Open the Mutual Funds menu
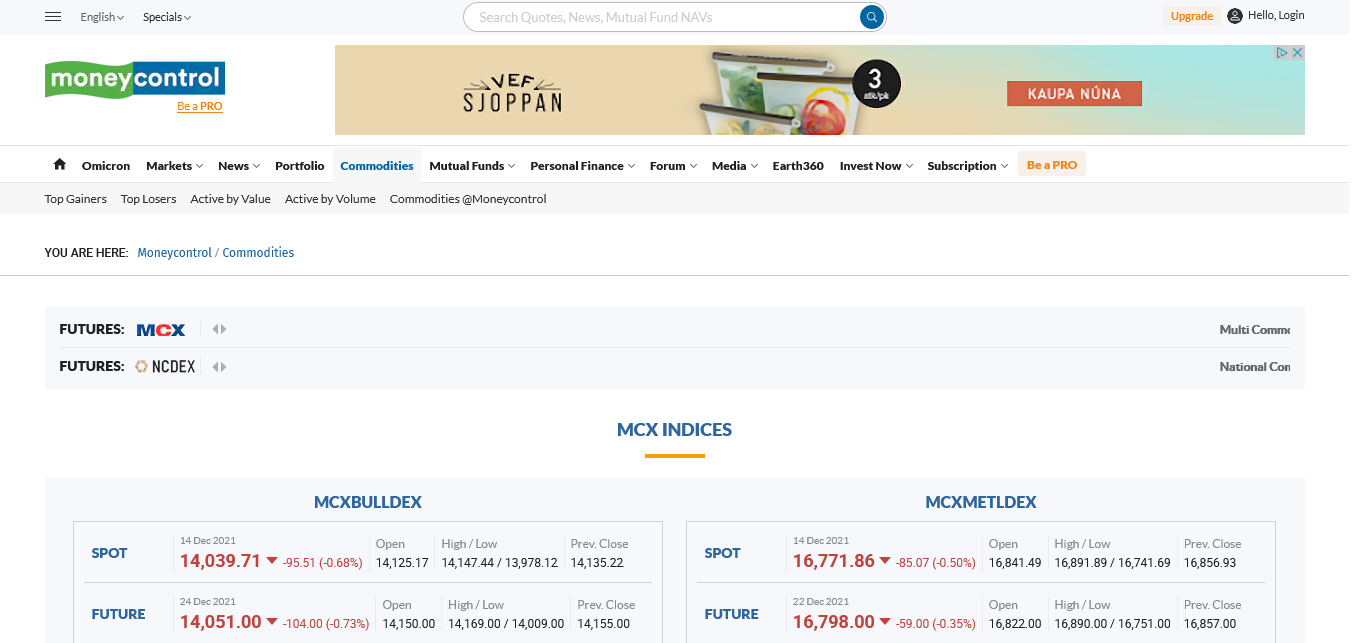Viewport: 1366px width, 643px height. (x=472, y=166)
